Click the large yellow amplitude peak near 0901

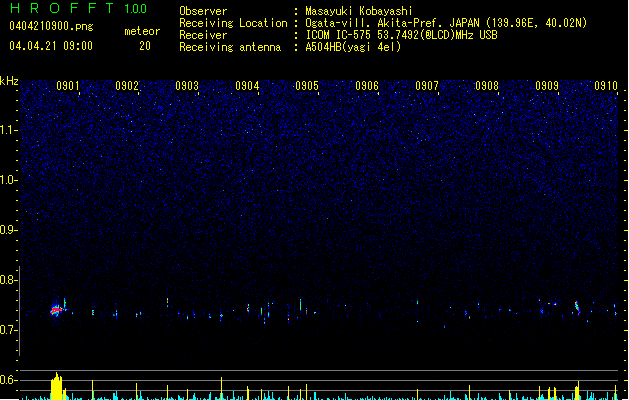(57, 386)
